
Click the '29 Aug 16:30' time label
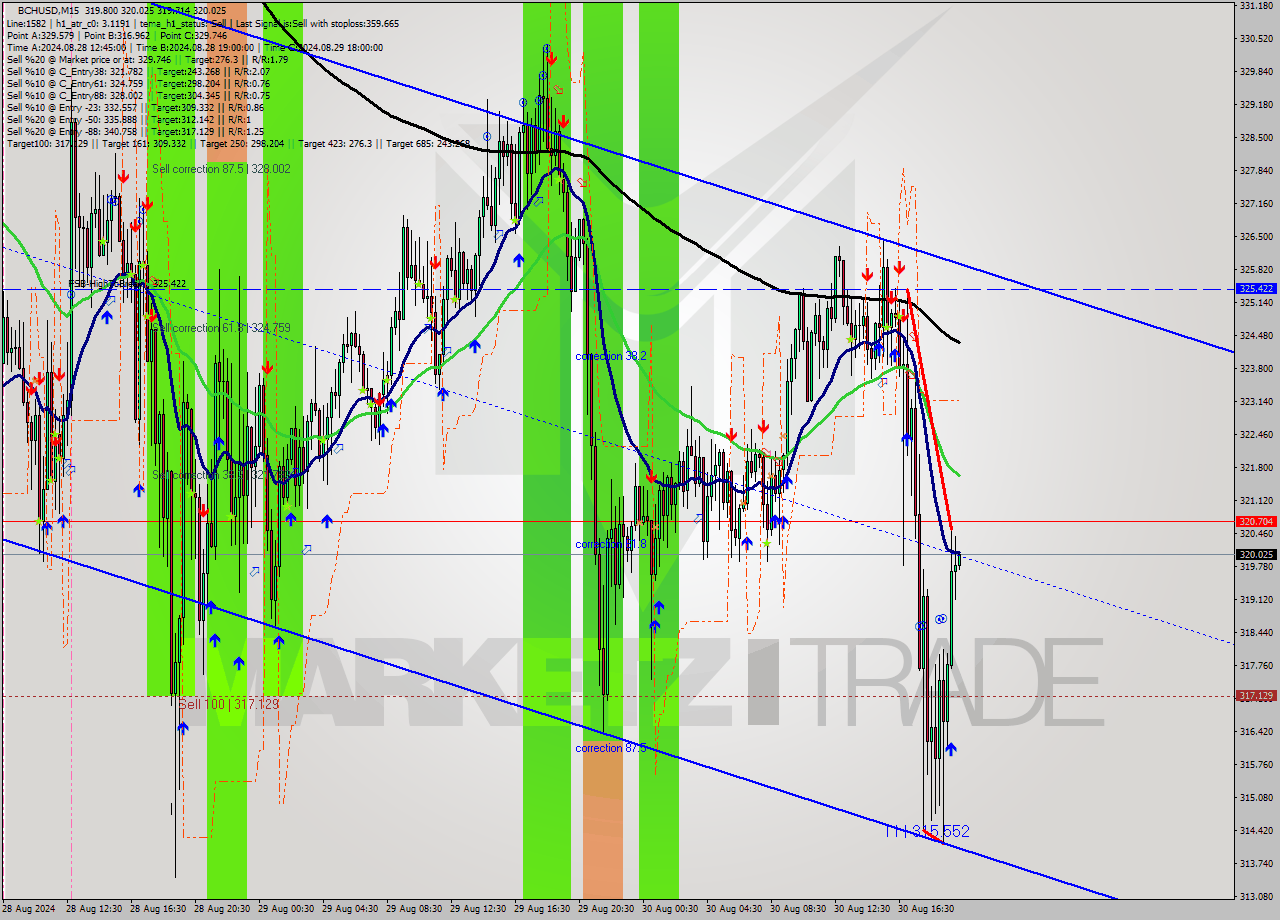(541, 909)
